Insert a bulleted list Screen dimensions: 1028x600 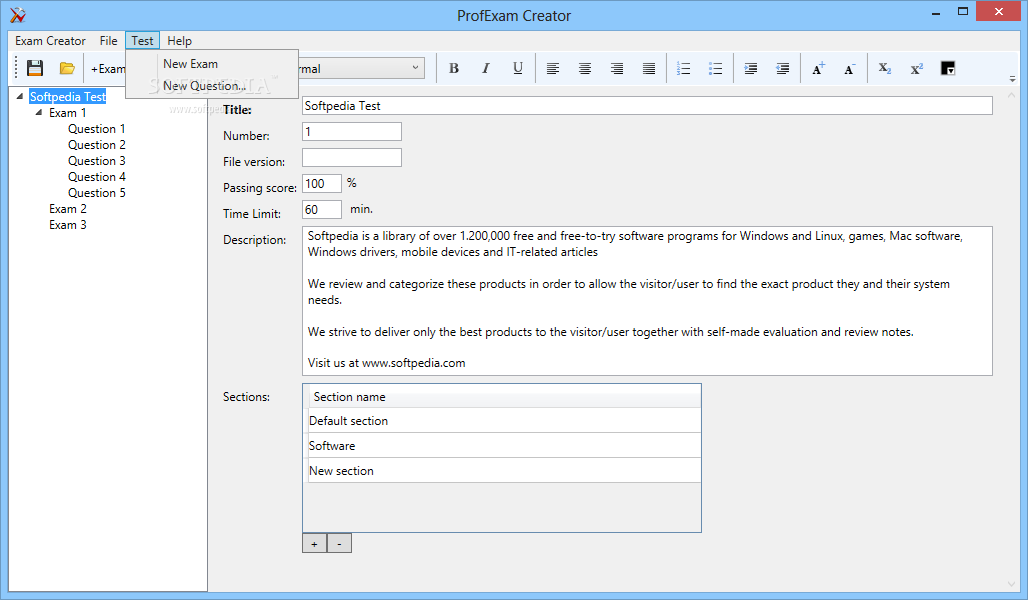tap(716, 68)
